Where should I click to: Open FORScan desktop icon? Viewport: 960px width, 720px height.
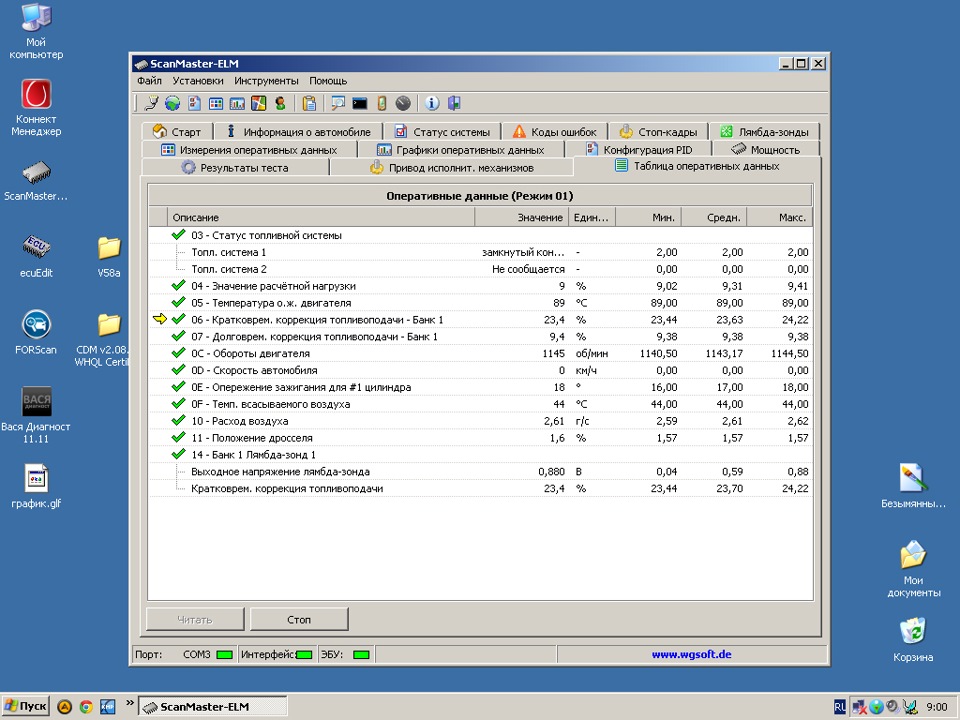click(36, 332)
